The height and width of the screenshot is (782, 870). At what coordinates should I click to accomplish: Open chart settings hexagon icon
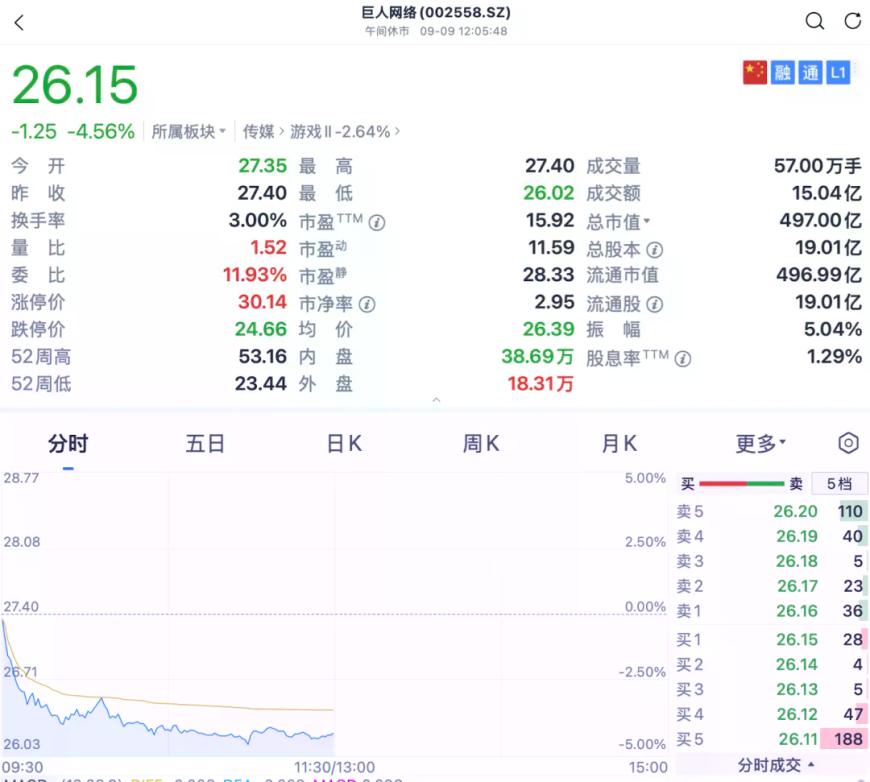point(848,443)
